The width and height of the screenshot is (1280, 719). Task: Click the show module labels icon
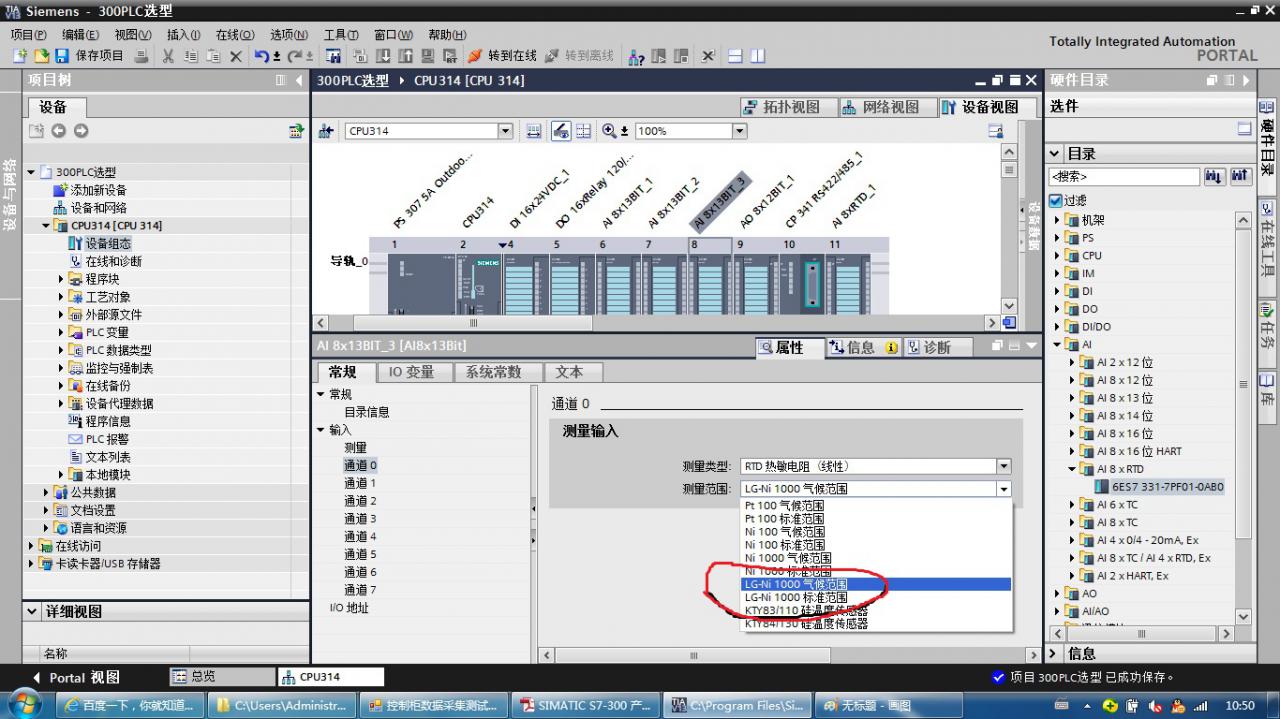(x=561, y=131)
